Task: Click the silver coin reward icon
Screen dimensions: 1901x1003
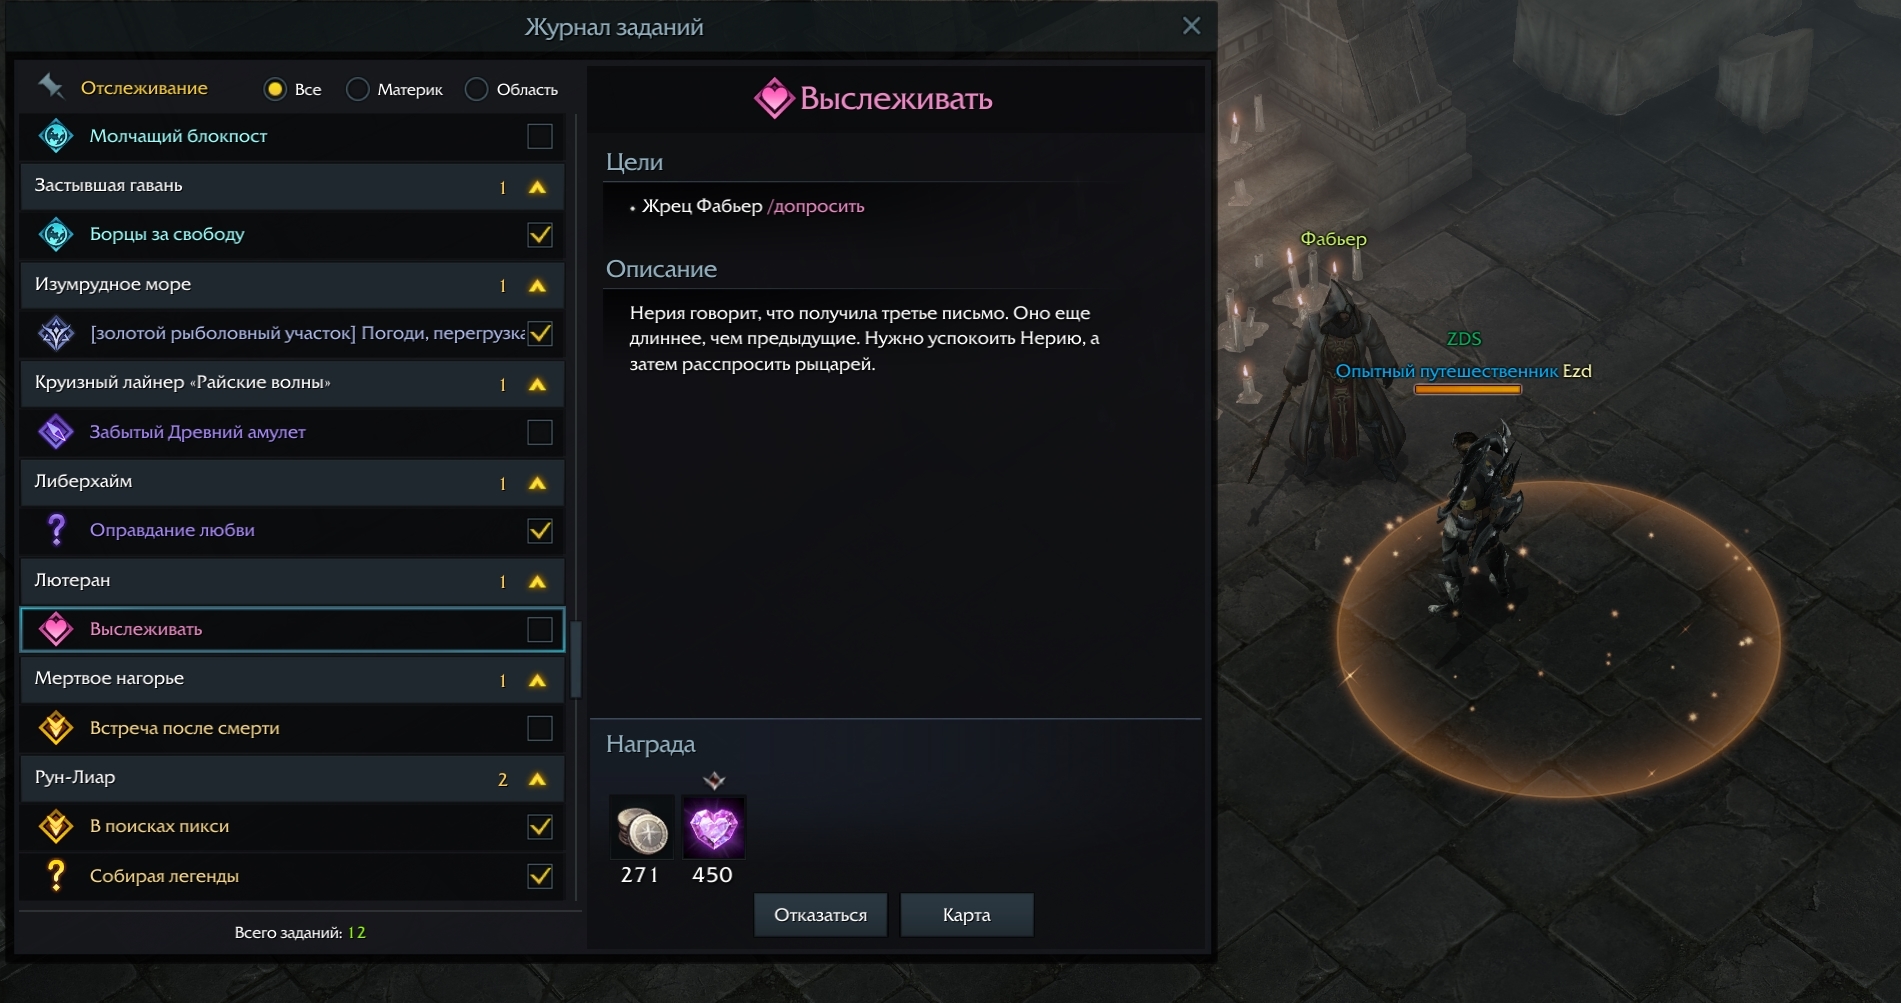Action: 641,828
